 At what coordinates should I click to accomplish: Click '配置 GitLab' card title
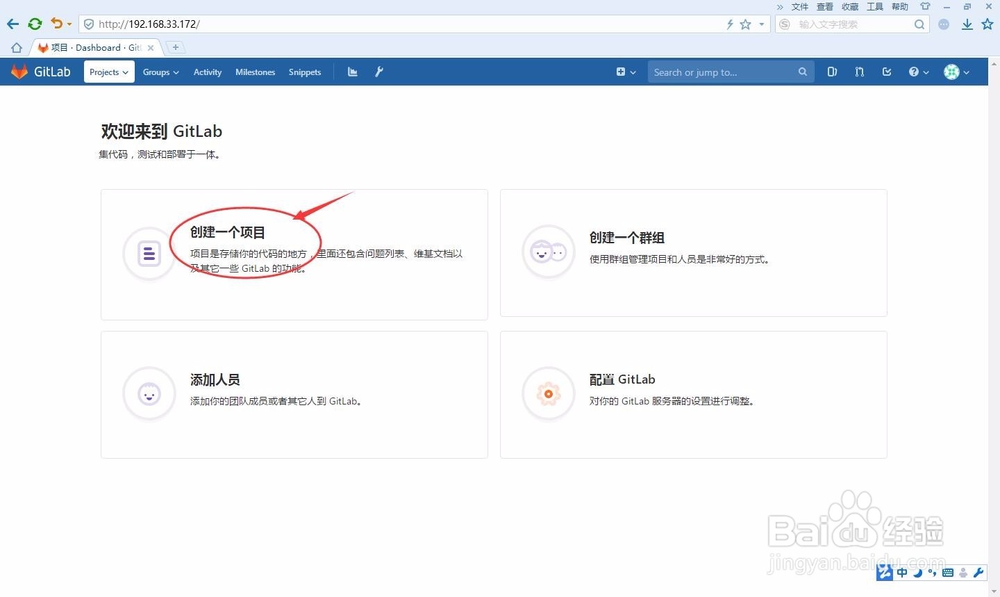[x=622, y=380]
